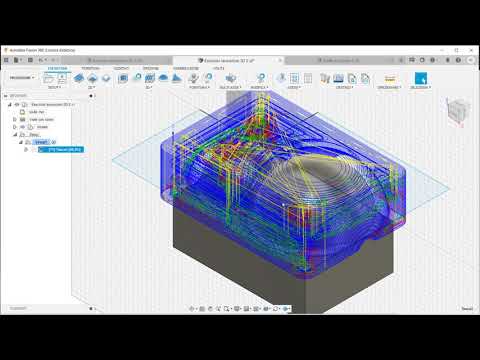This screenshot has width=480, height=360.
Task: Open the user profile button
Action: pos(471,60)
